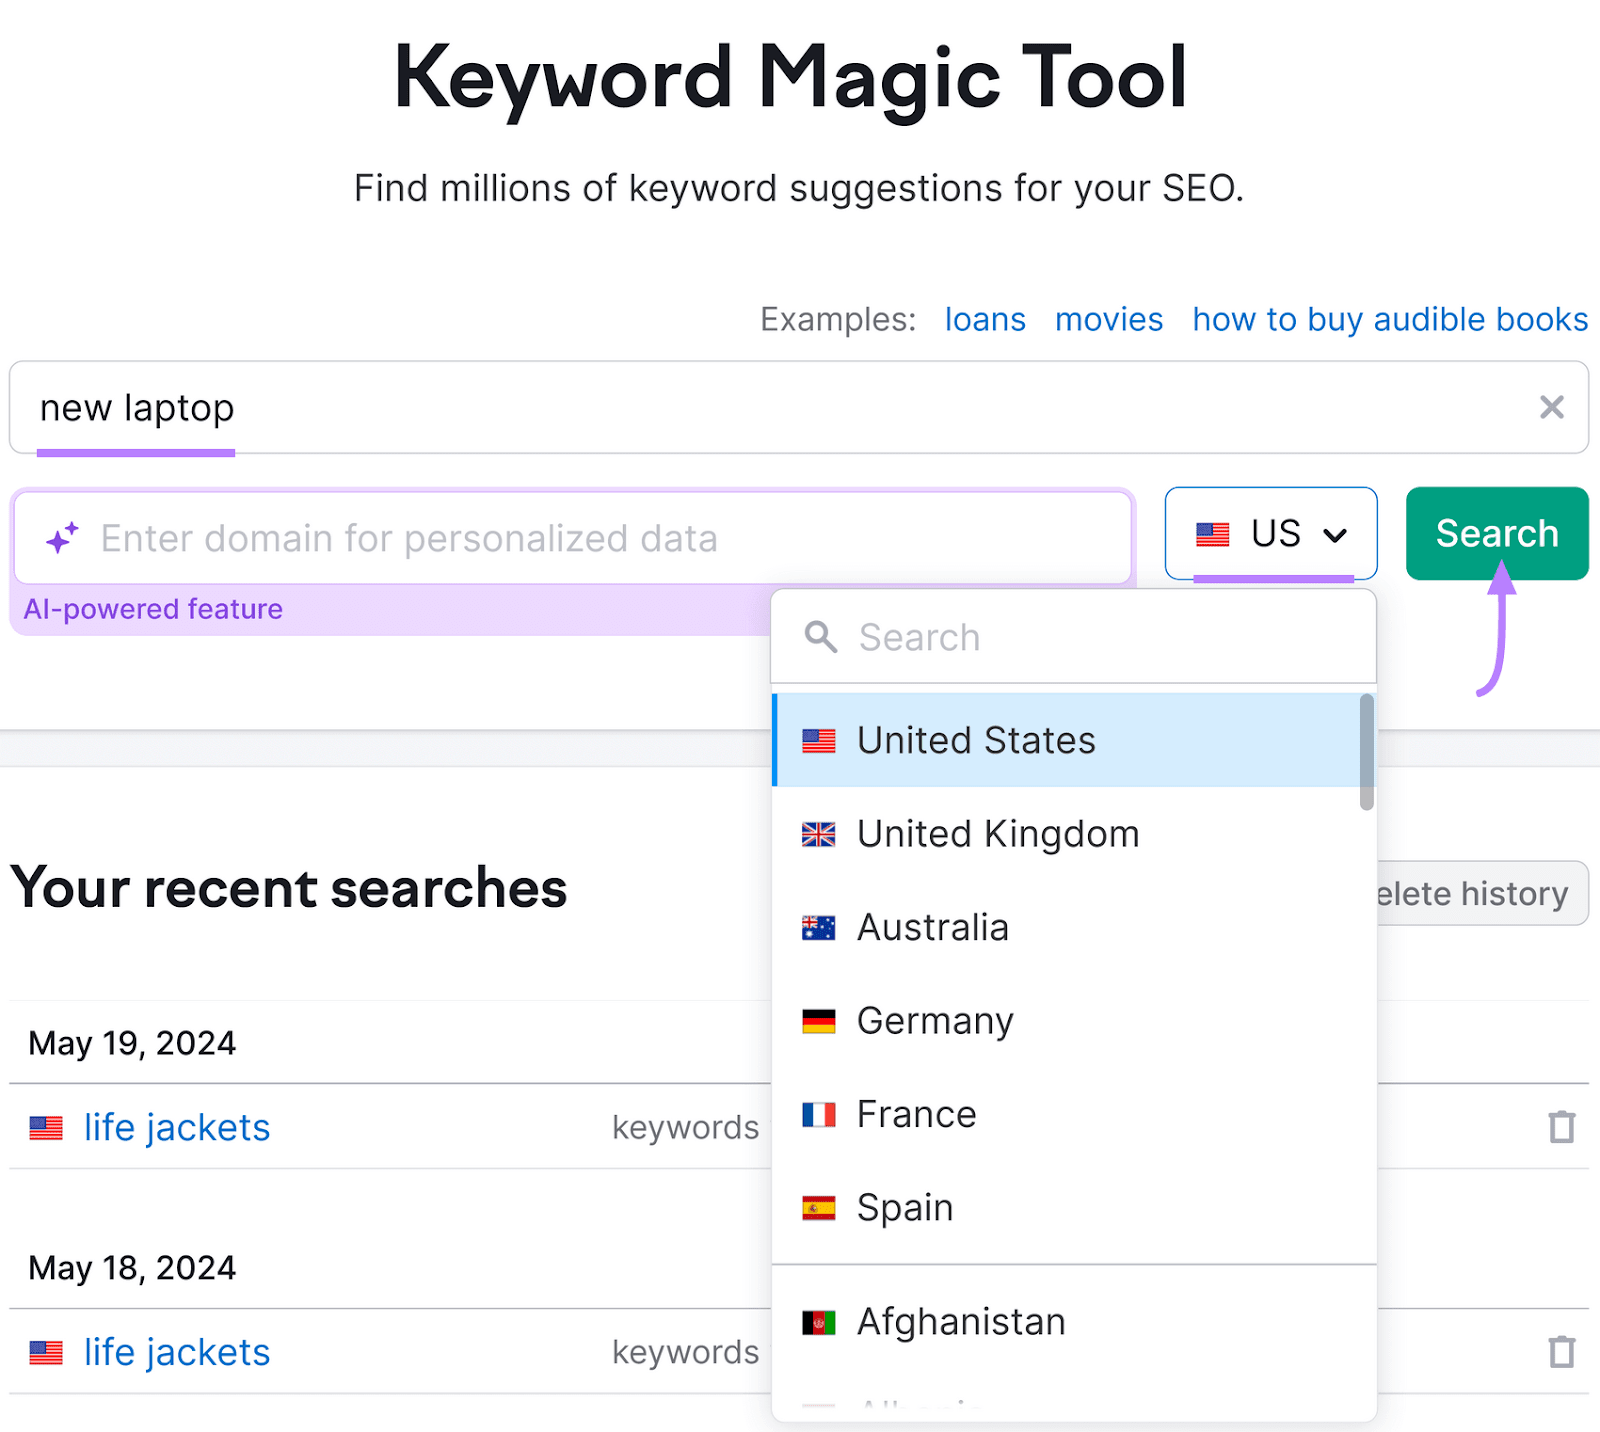Click the UK flag icon next to United Kingdom

819,833
